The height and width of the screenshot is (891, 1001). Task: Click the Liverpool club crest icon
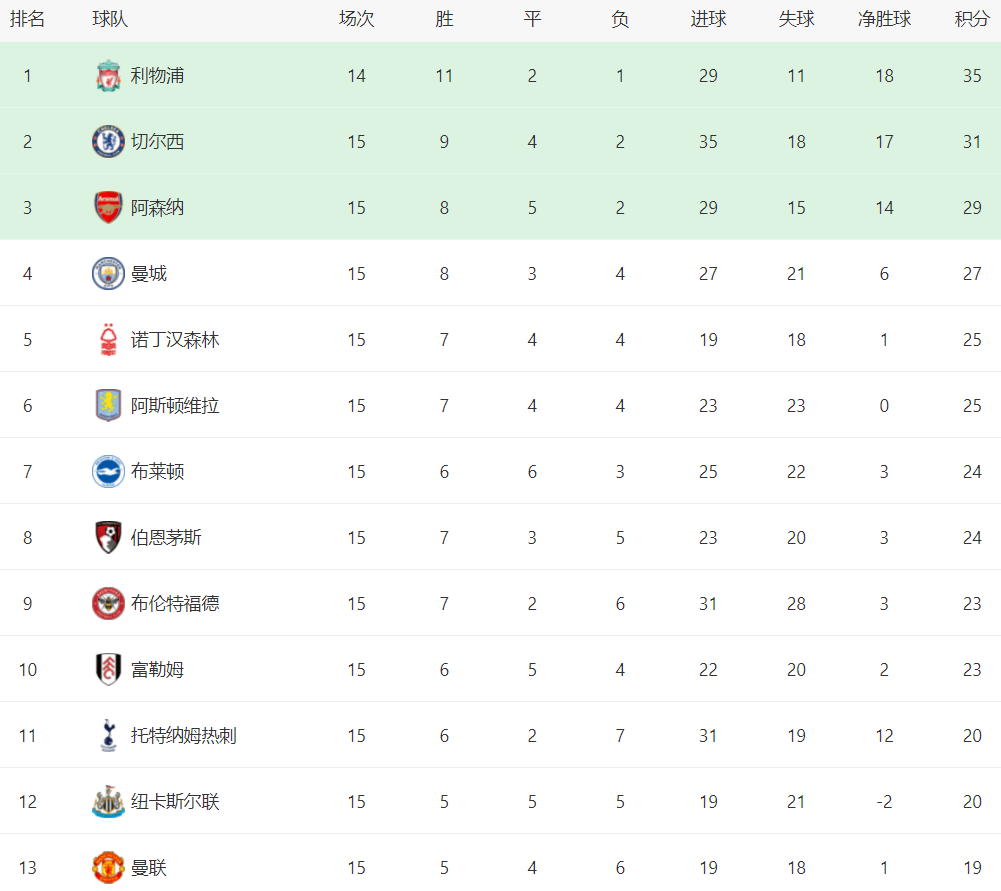[x=109, y=75]
